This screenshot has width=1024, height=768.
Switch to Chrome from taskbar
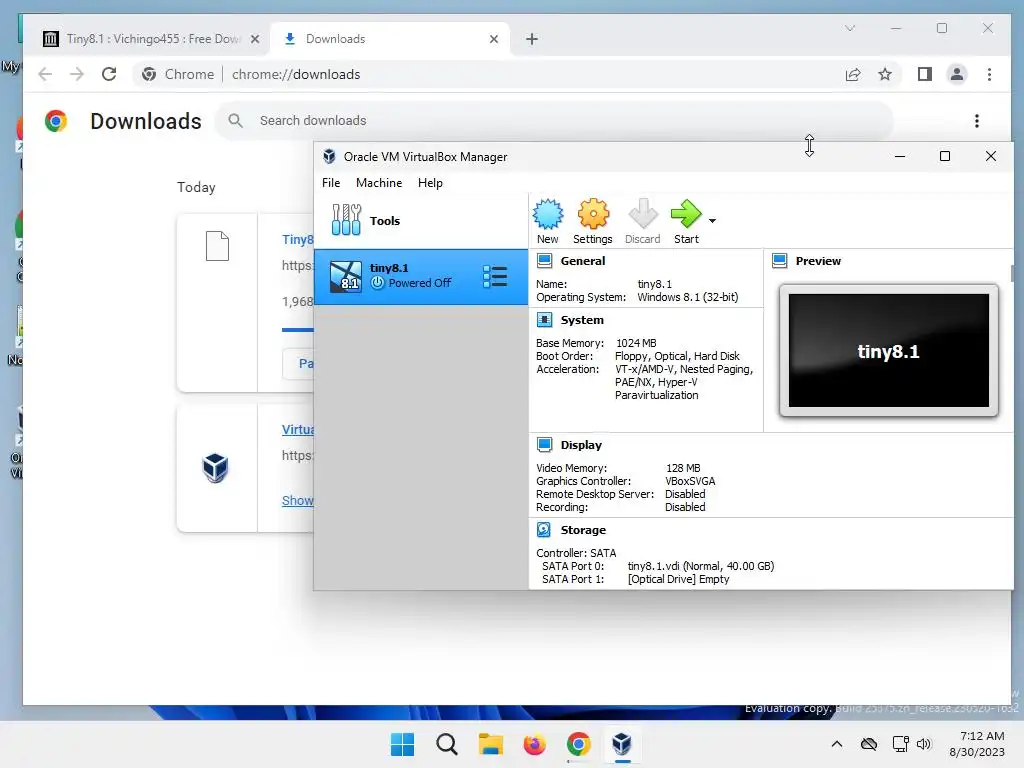tap(579, 744)
